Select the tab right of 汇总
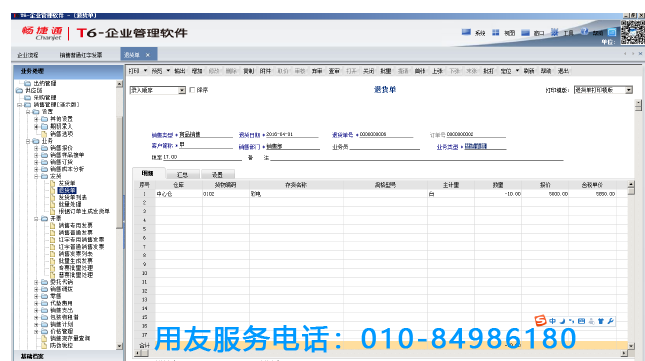Screen dimensions: 645x361 click(218, 174)
